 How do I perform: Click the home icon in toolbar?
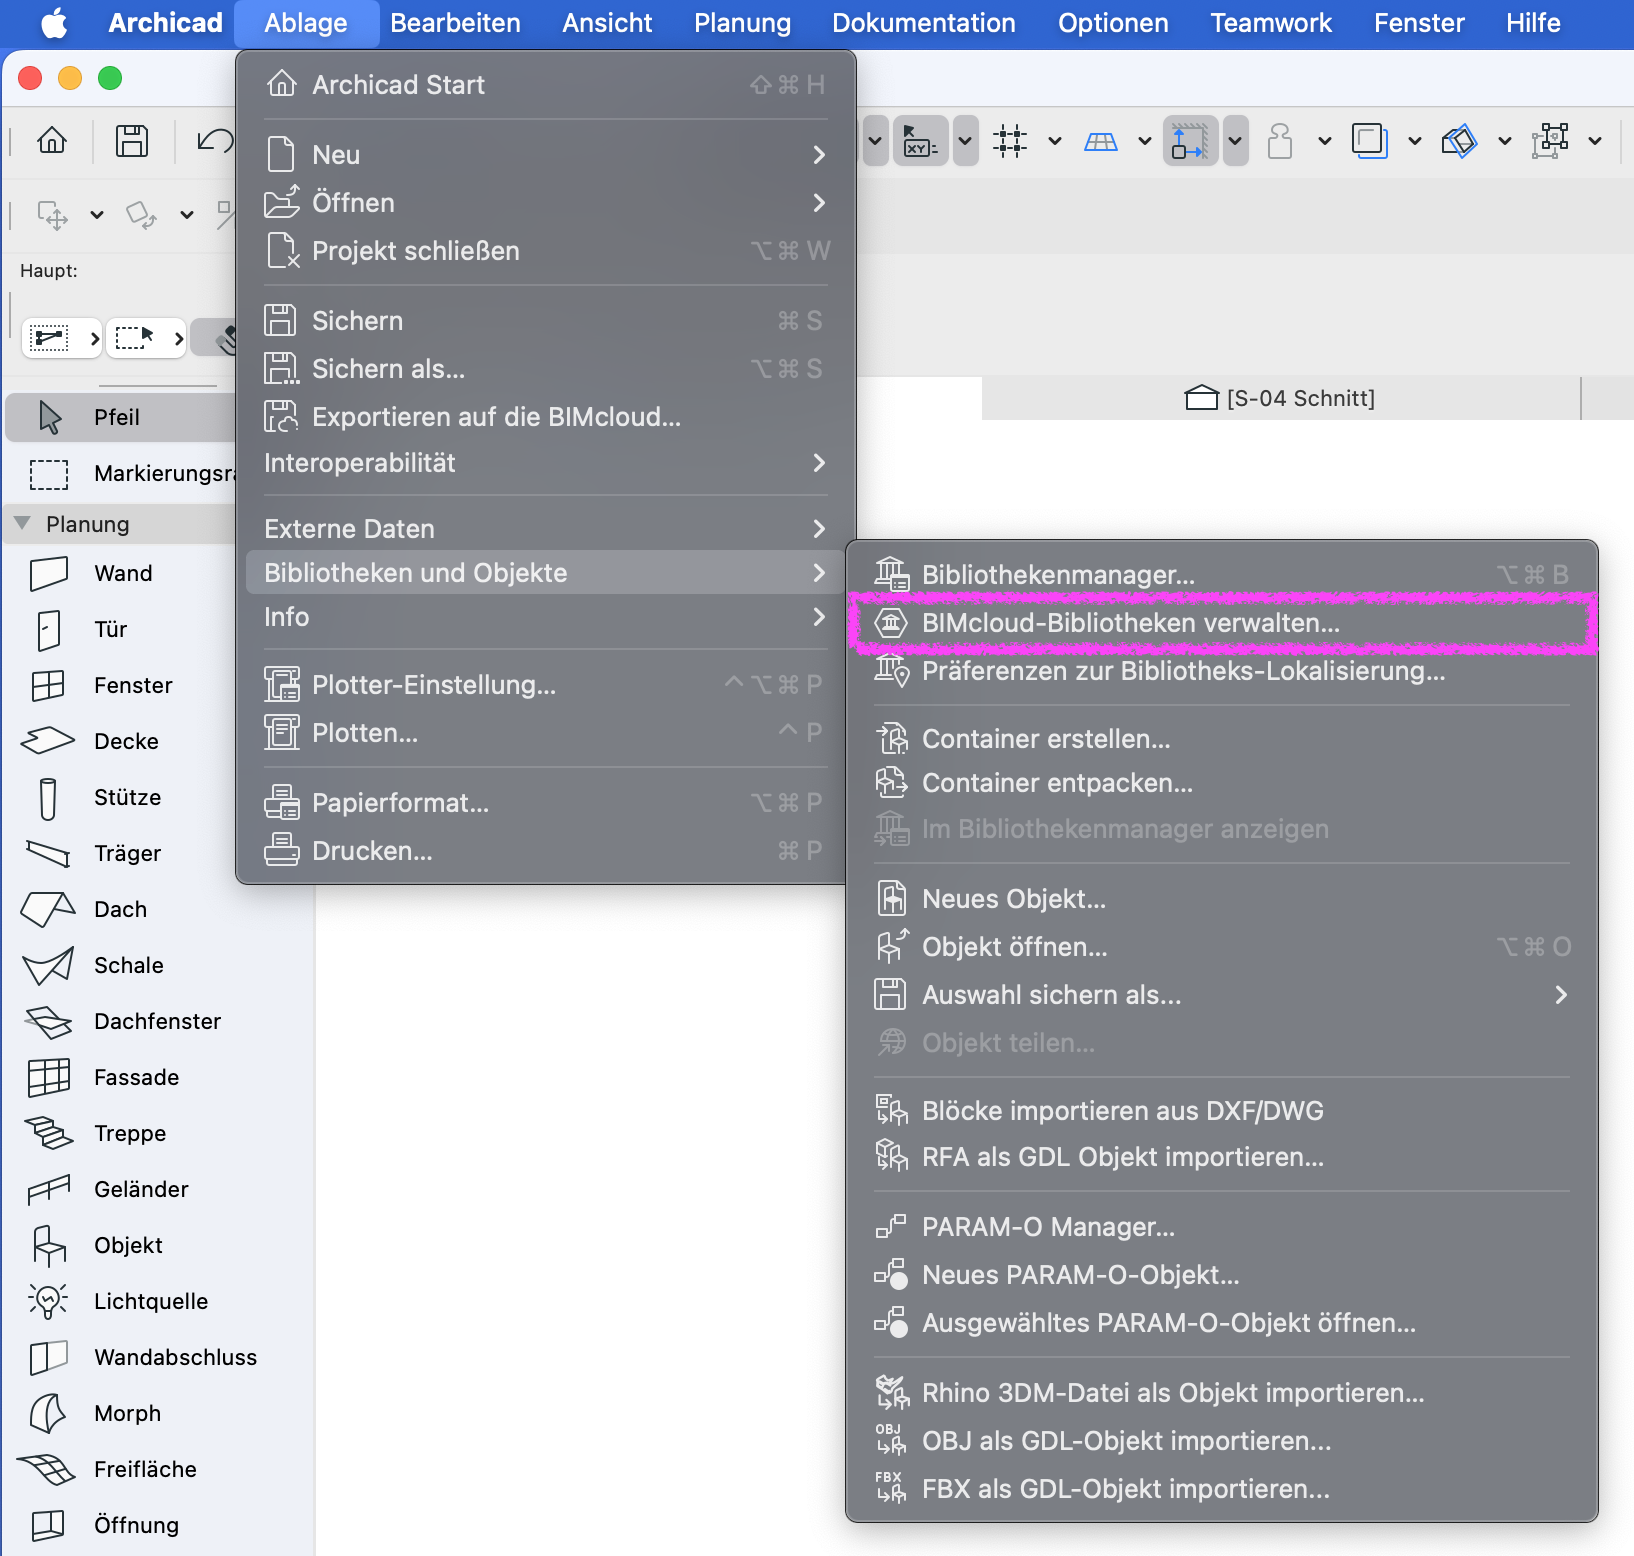click(52, 141)
